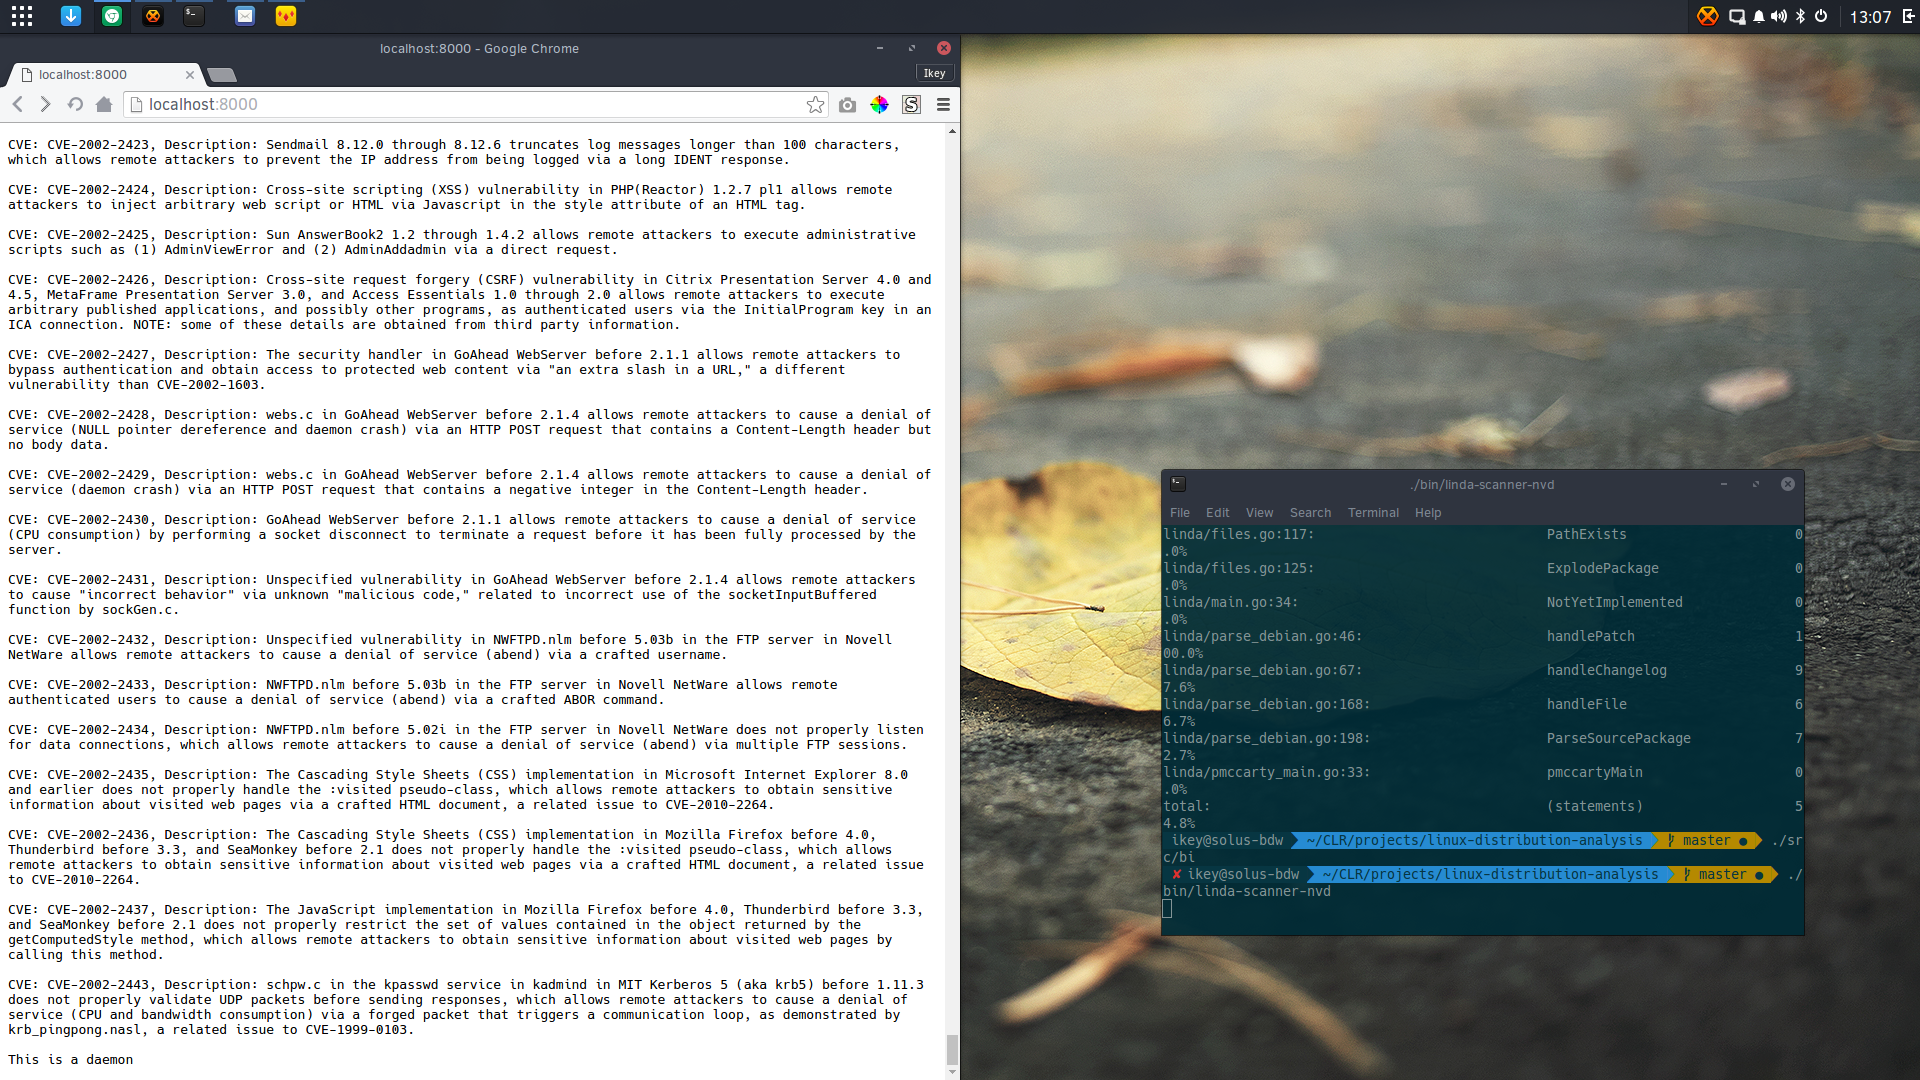Open power menu in system tray

[1821, 16]
